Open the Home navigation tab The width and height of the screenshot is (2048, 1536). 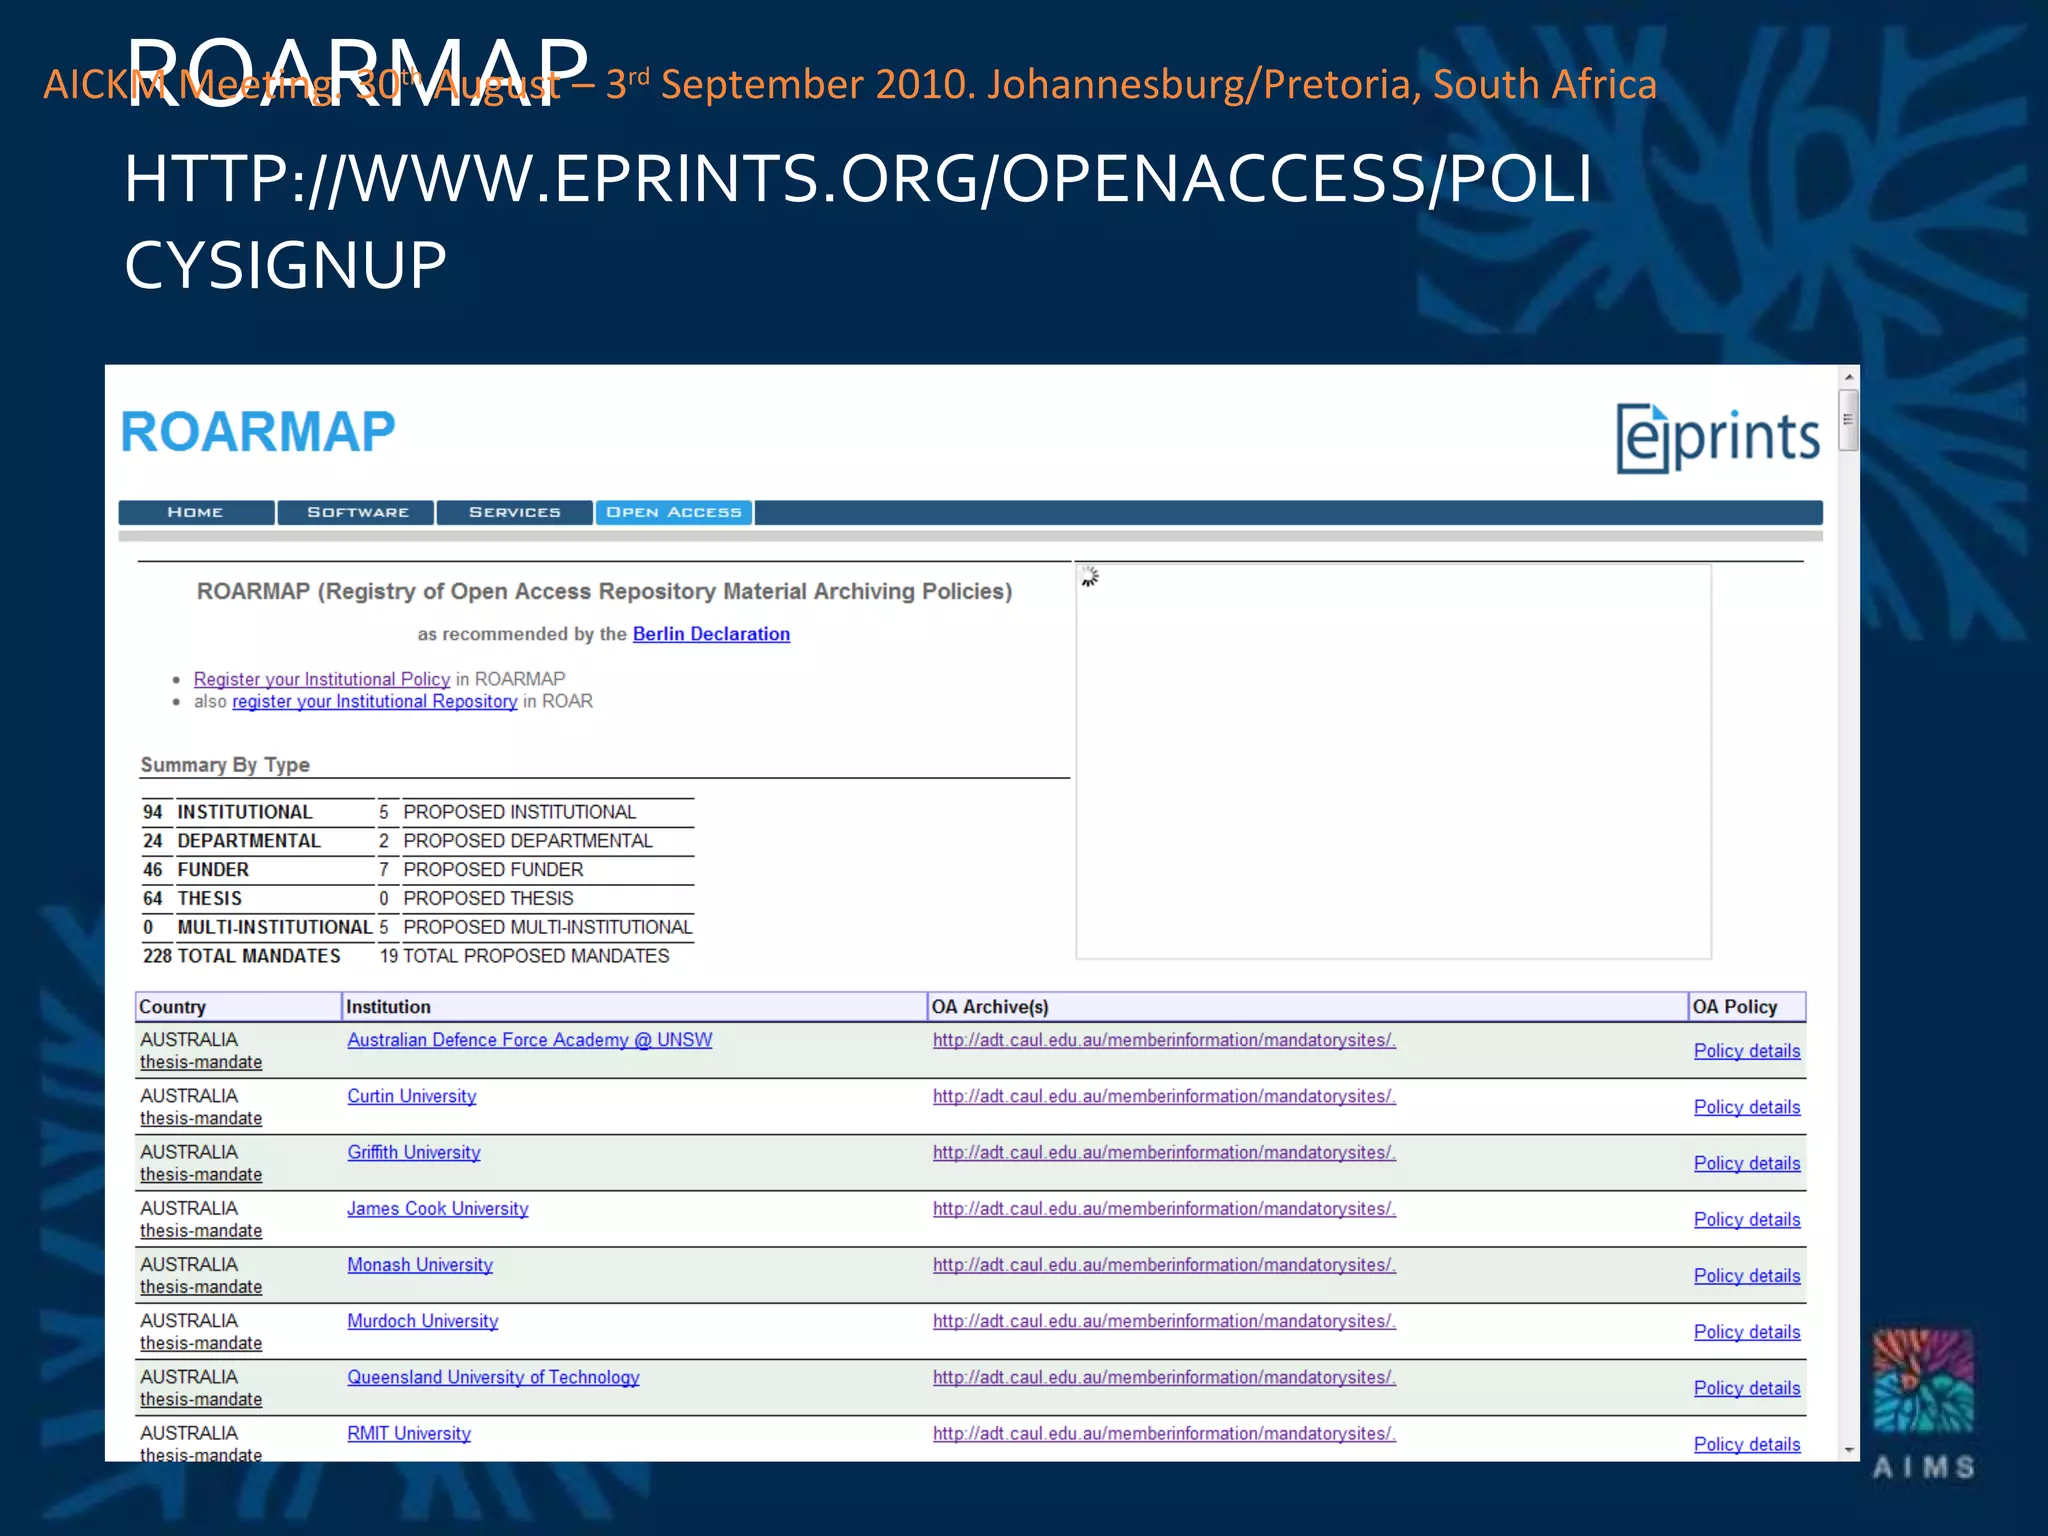[x=196, y=512]
